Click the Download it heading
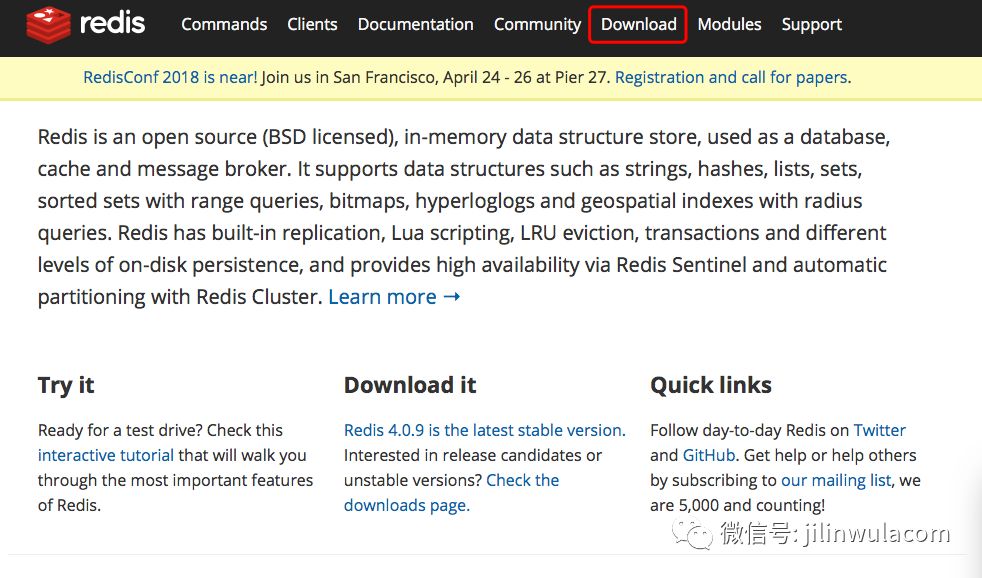Image resolution: width=982 pixels, height=578 pixels. click(x=410, y=385)
